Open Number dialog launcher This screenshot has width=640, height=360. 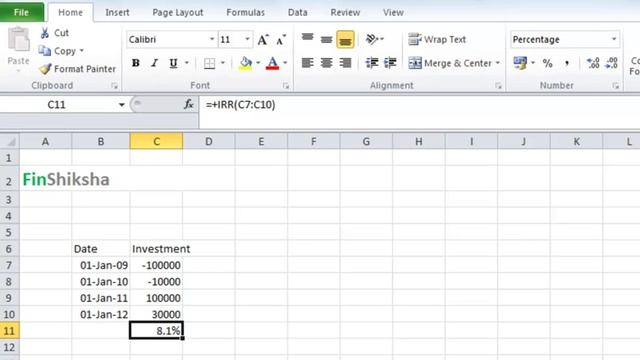pyautogui.click(x=616, y=86)
